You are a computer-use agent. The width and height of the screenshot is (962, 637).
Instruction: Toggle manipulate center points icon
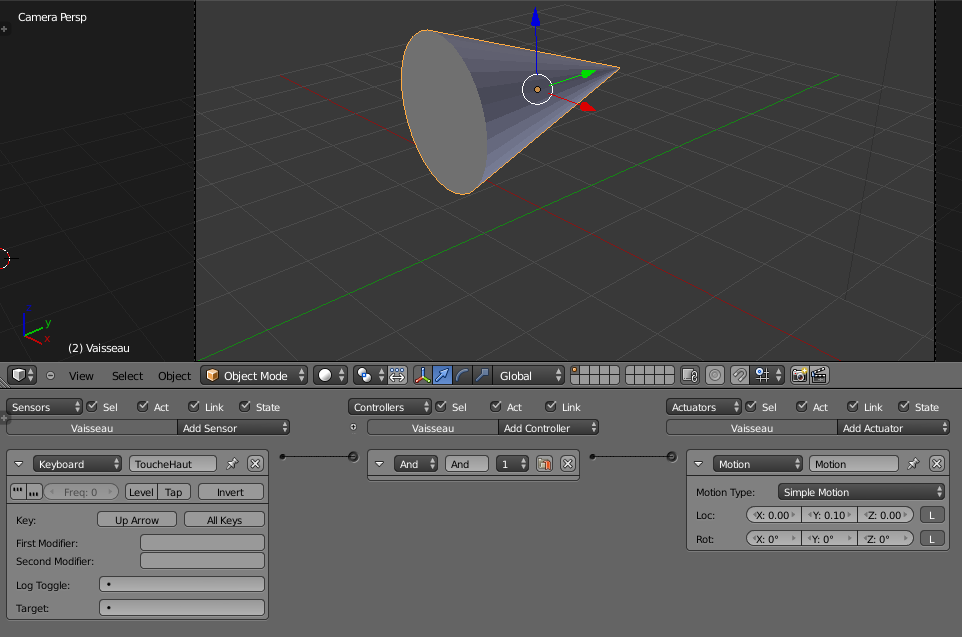click(398, 376)
